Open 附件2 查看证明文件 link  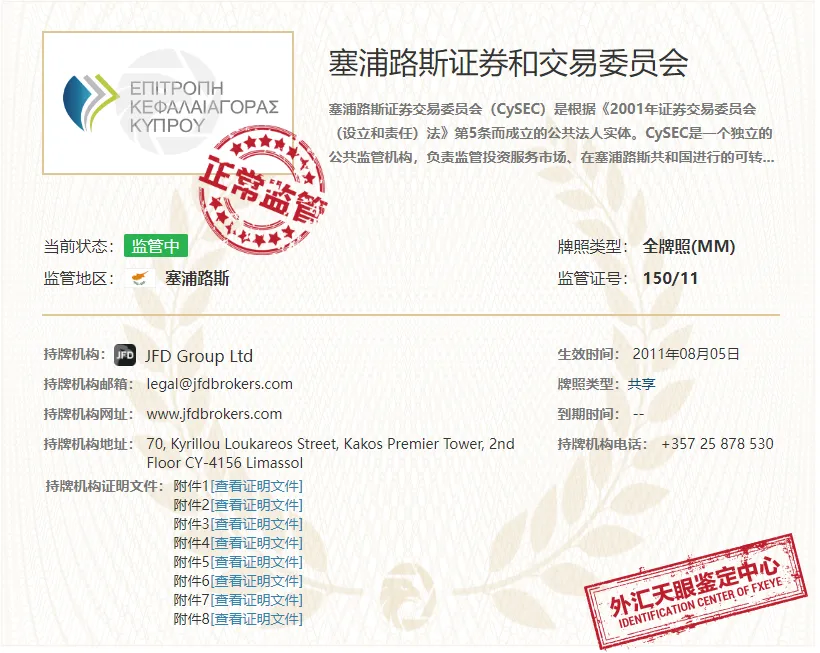click(257, 505)
